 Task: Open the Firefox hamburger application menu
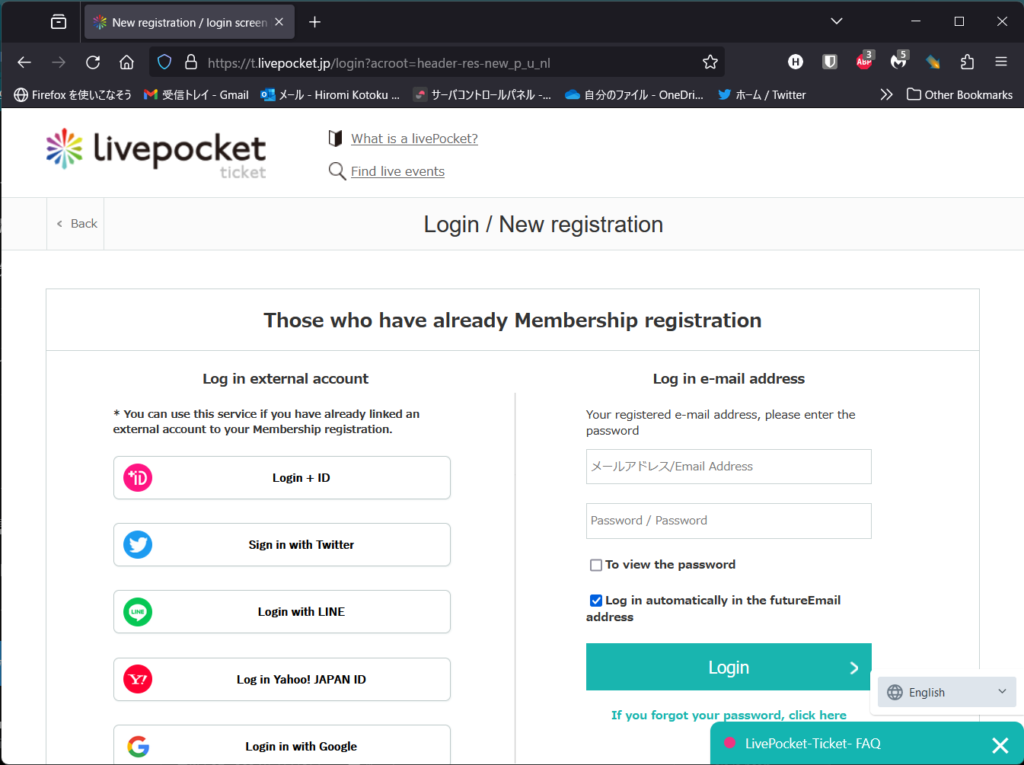click(1001, 62)
